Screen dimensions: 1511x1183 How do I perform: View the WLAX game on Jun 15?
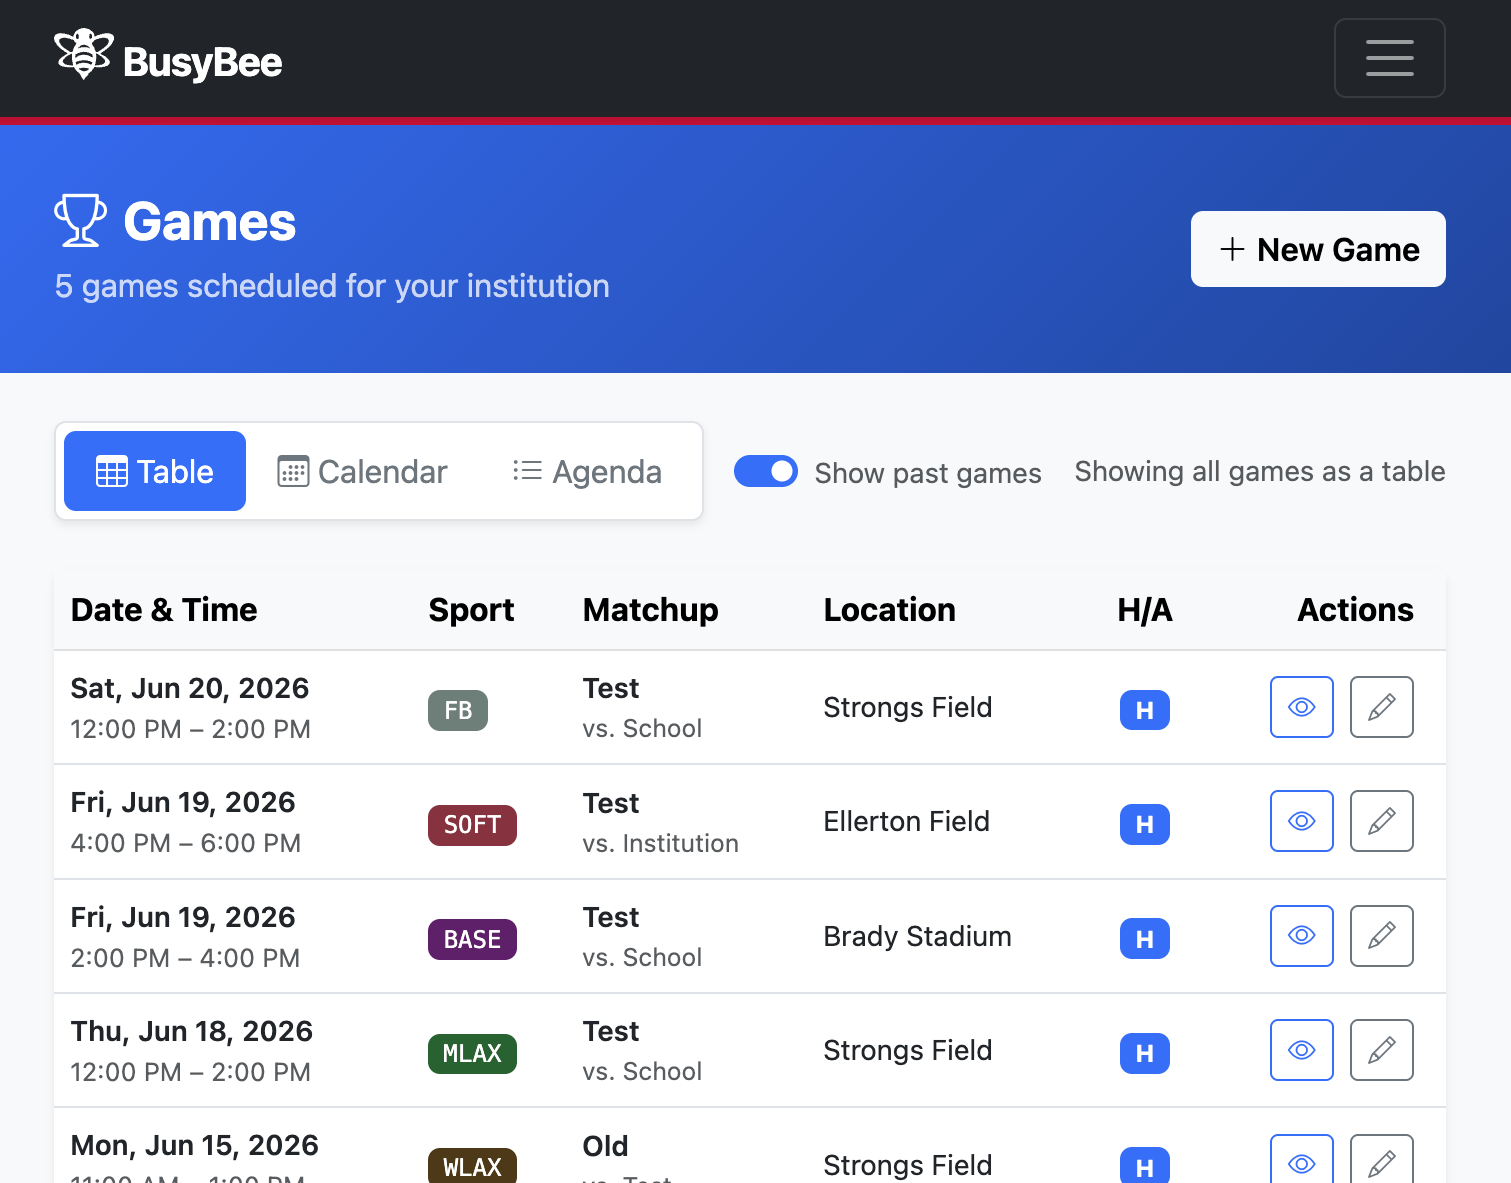[x=1301, y=1160]
